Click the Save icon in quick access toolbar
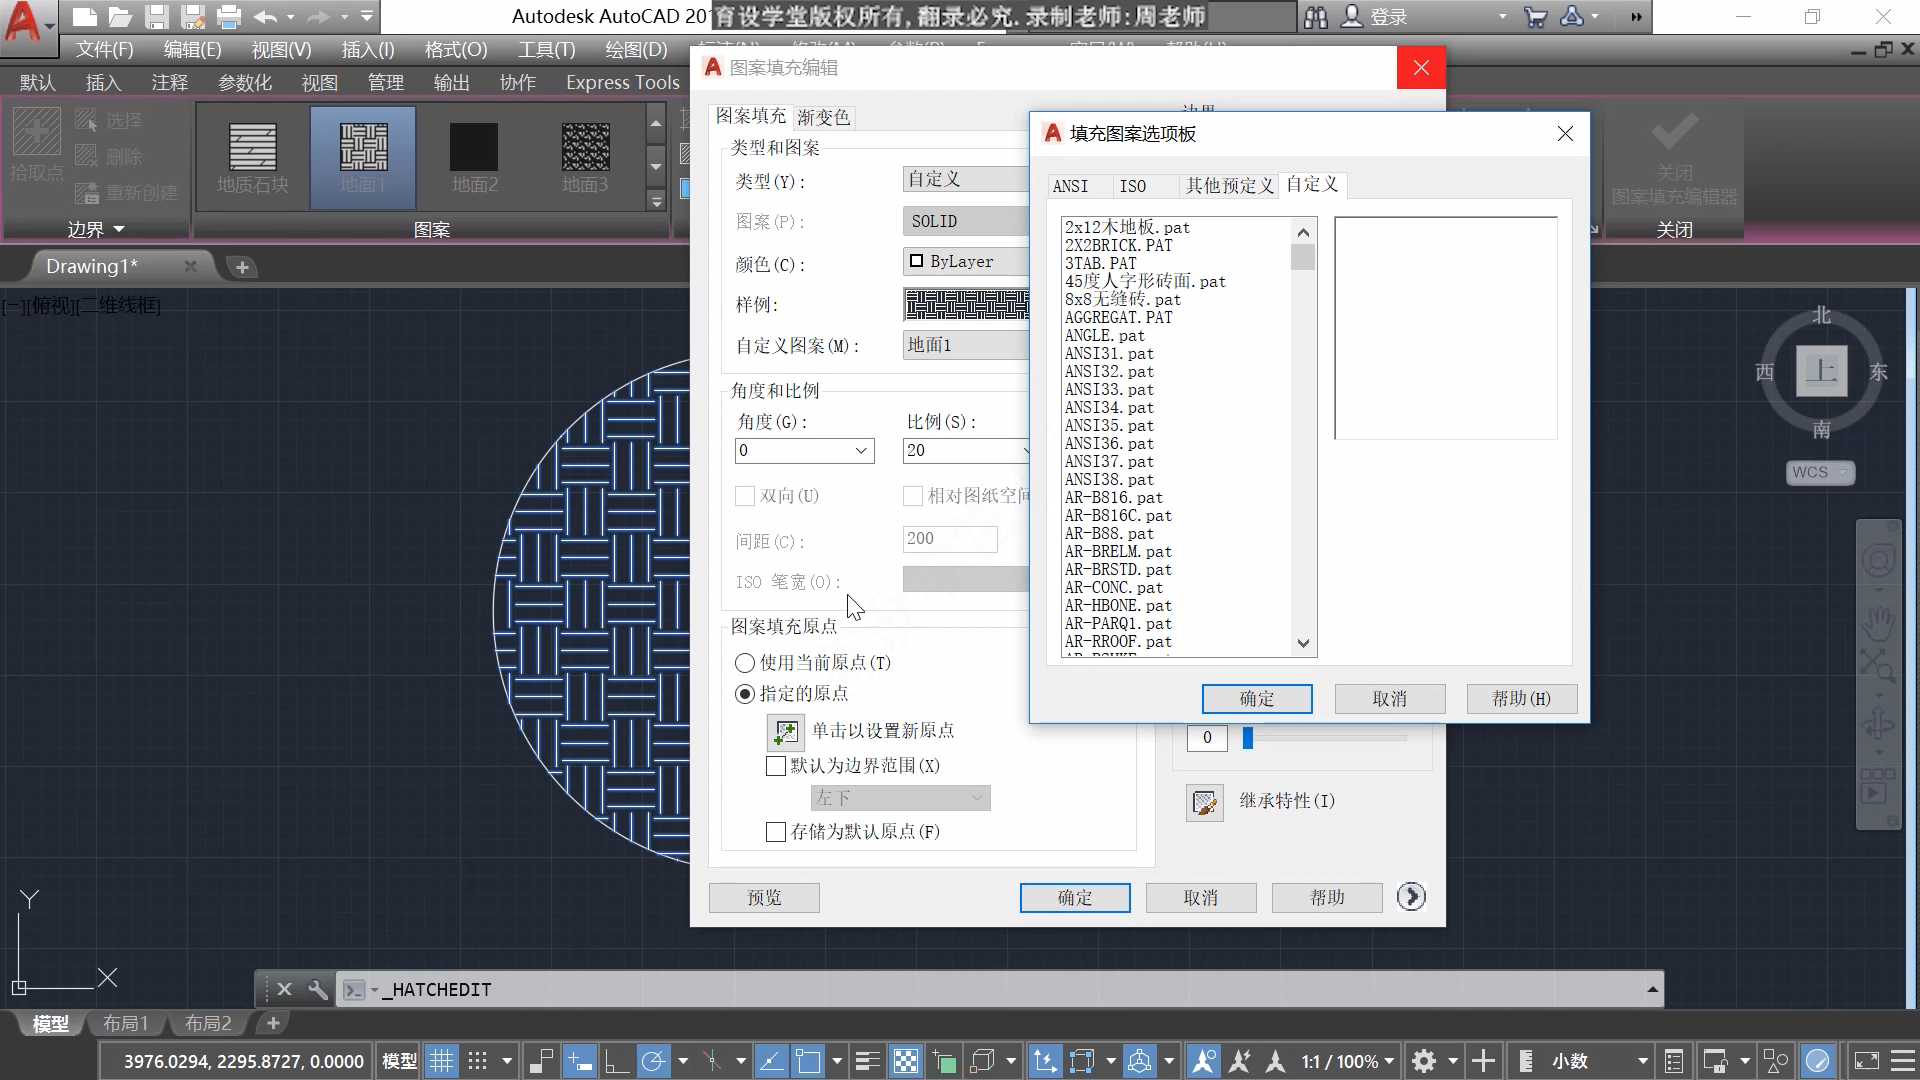 (x=156, y=17)
